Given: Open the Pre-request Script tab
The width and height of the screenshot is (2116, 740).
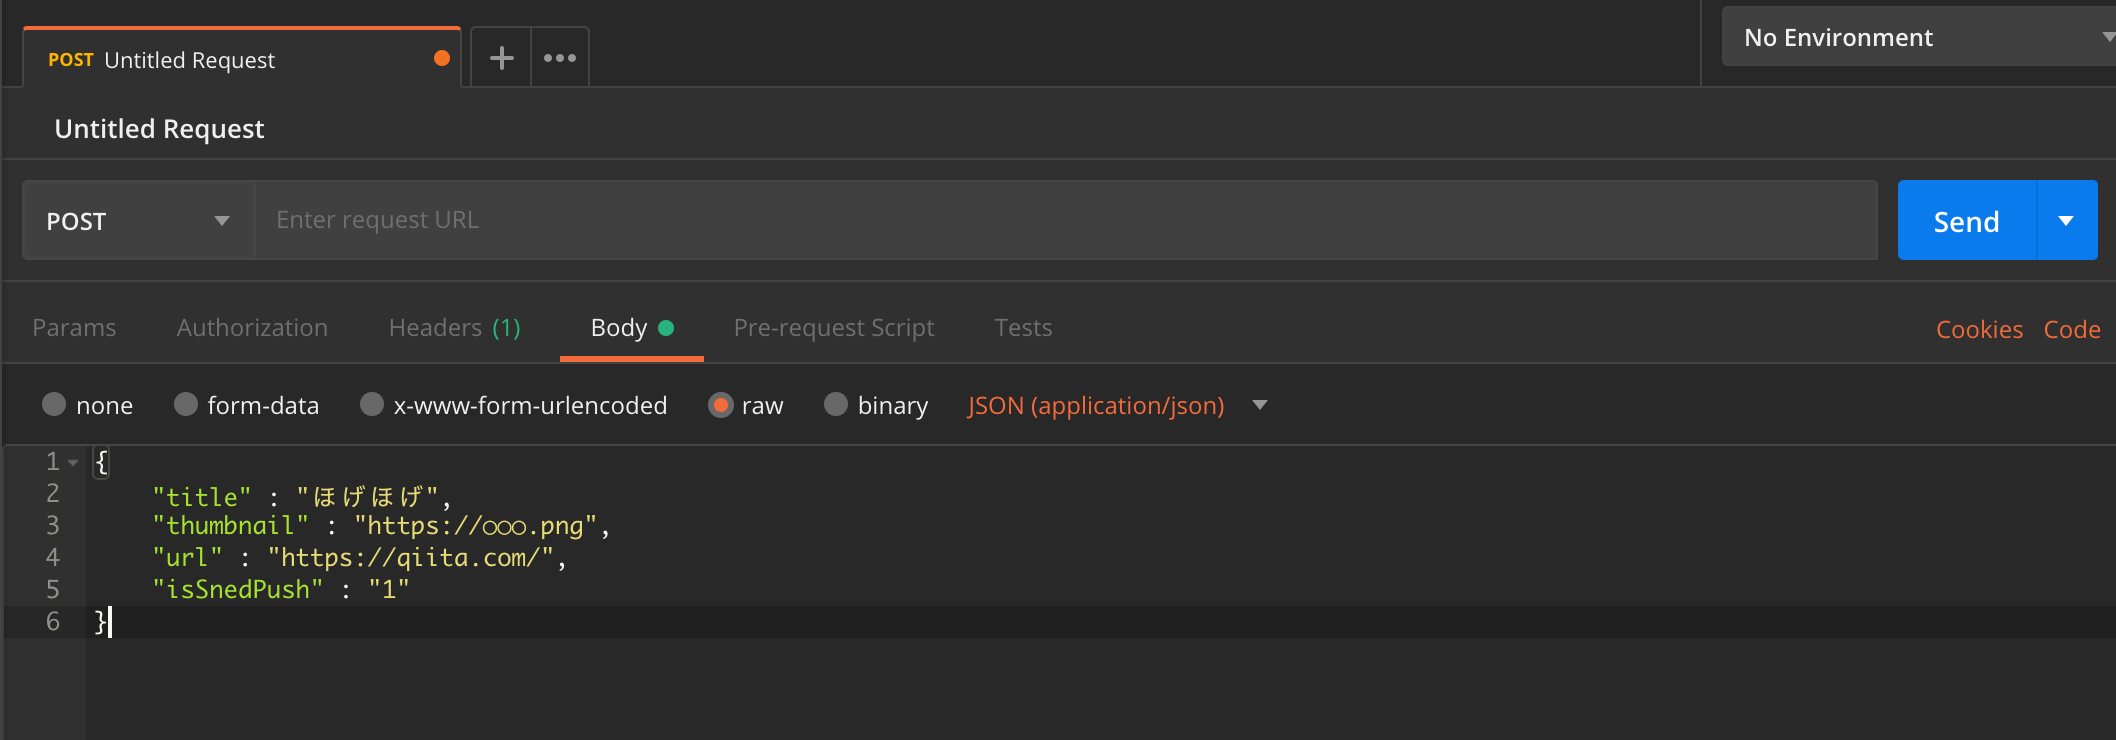Looking at the screenshot, I should [834, 328].
